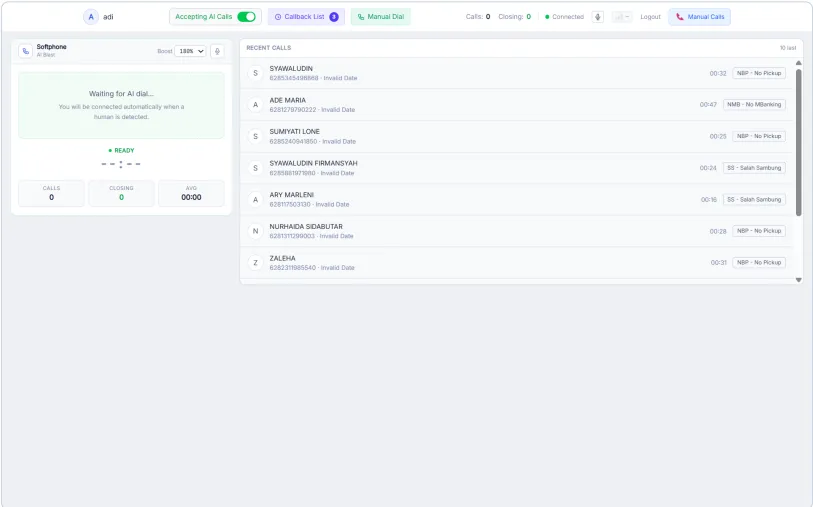Select the SYAWALUDIN recent call row
Image resolution: width=813 pixels, height=507 pixels.
pyautogui.click(x=517, y=73)
